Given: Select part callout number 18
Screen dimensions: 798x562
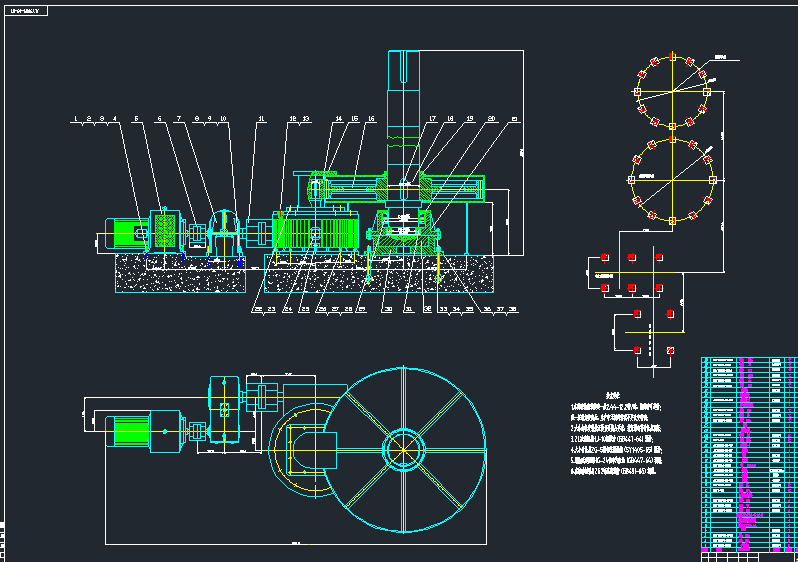Looking at the screenshot, I should 450,119.
